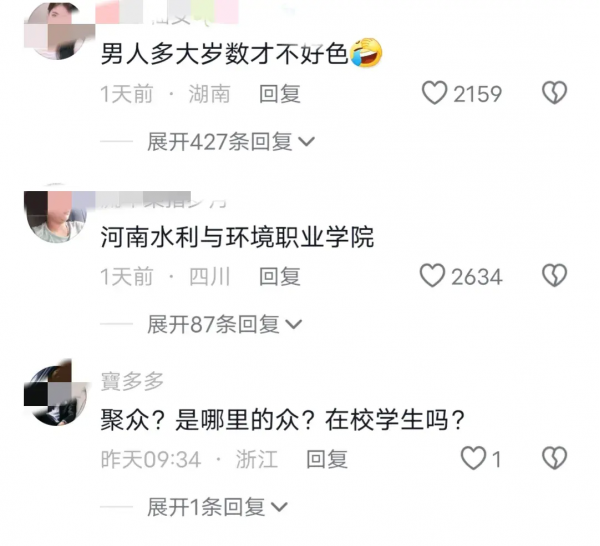This screenshot has width=600, height=546.
Task: Dislike the comment with 2634 likes
Action: (554, 275)
